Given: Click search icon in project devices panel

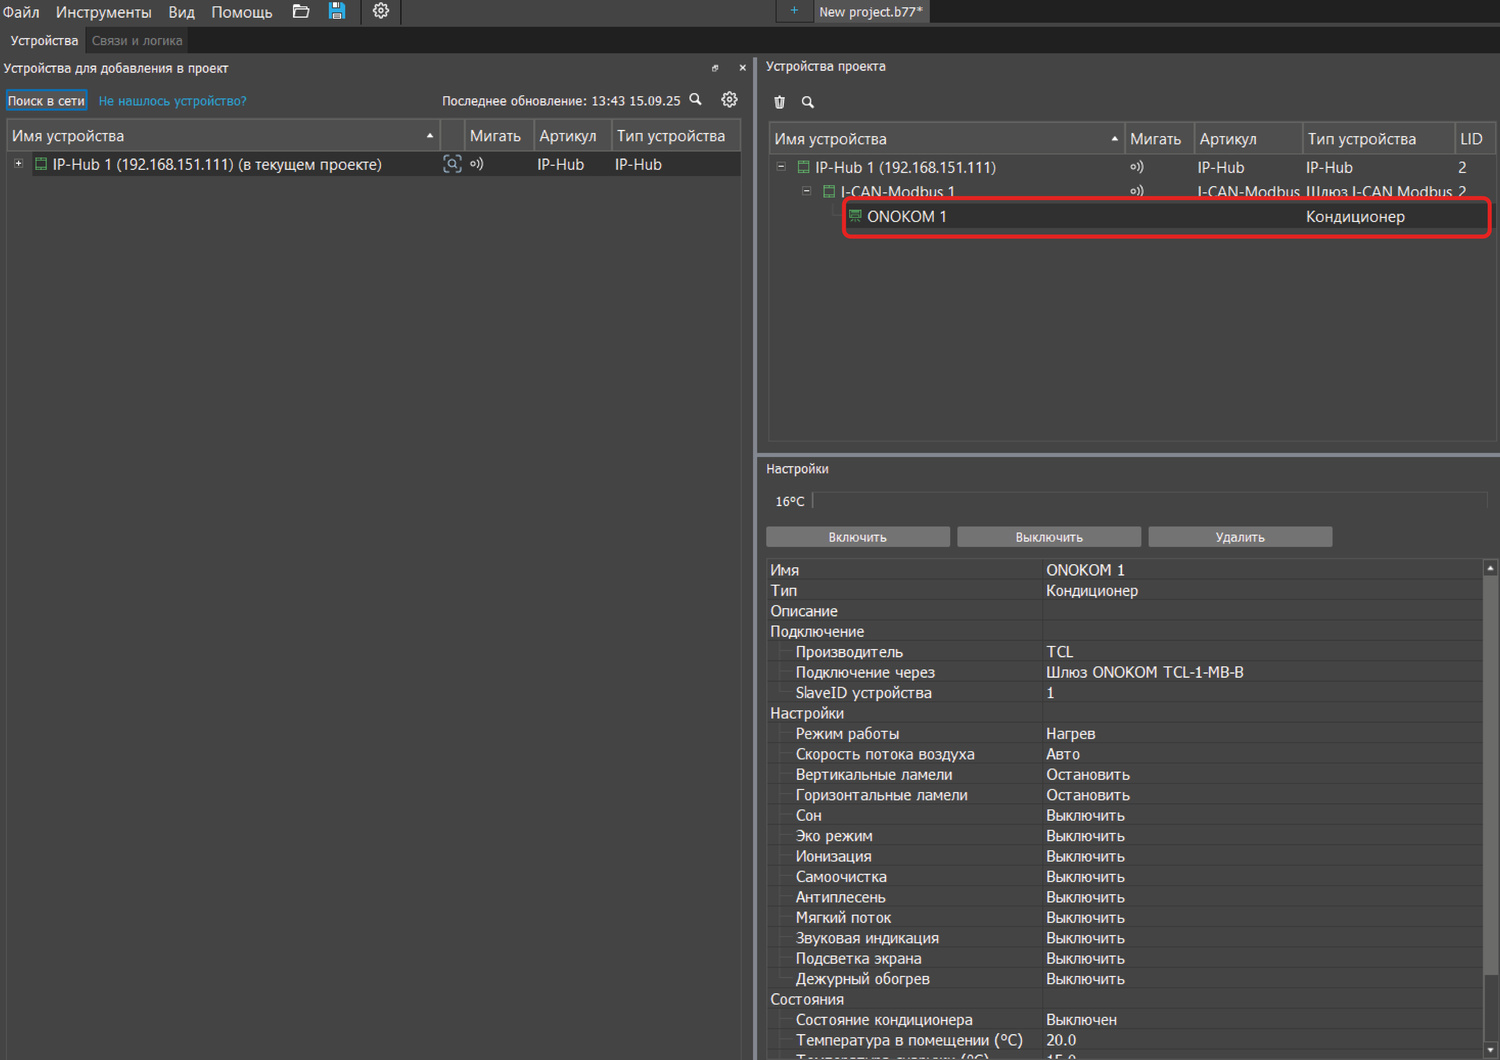Looking at the screenshot, I should (808, 102).
